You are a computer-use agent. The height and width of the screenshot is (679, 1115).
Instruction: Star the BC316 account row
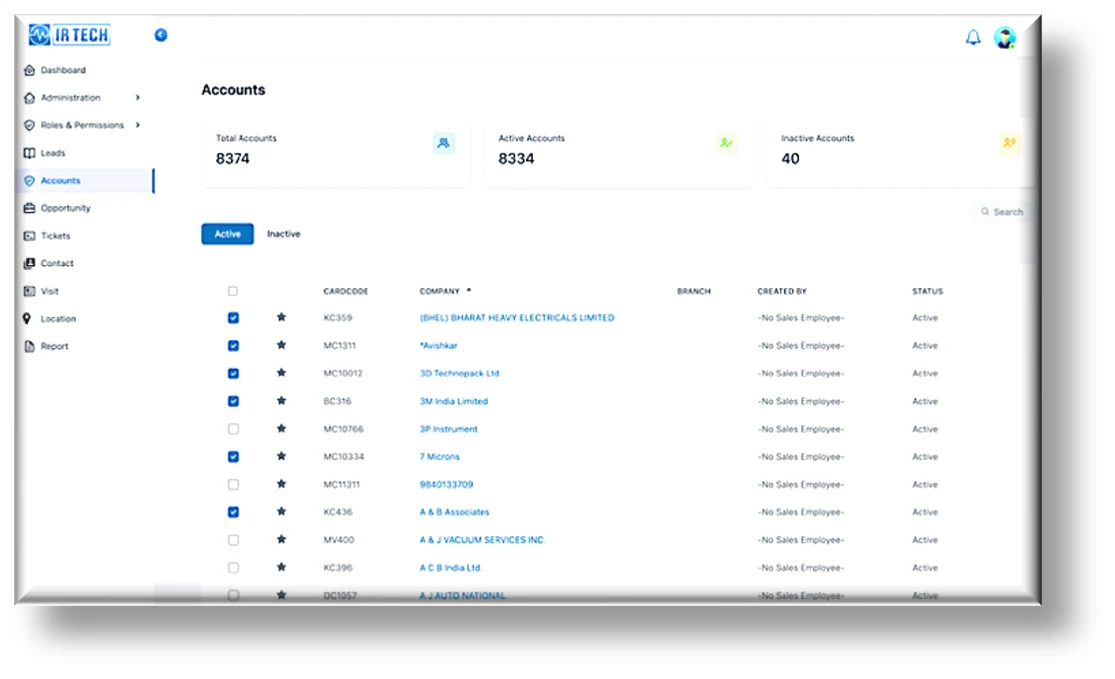(282, 401)
